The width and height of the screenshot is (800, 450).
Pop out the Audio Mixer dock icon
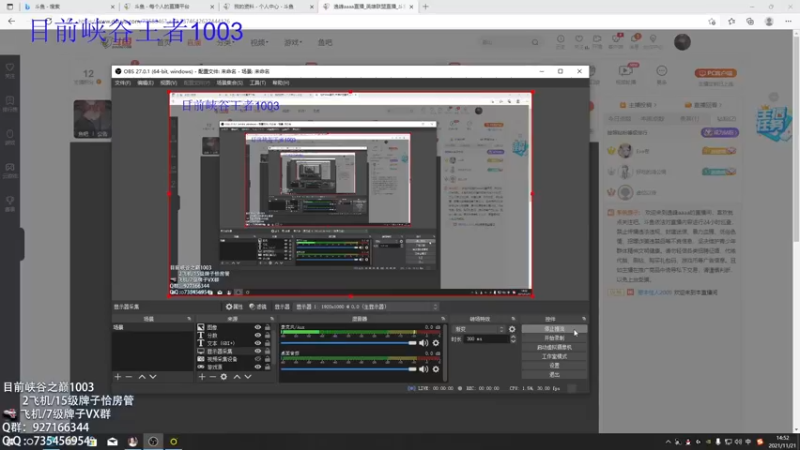[443, 319]
